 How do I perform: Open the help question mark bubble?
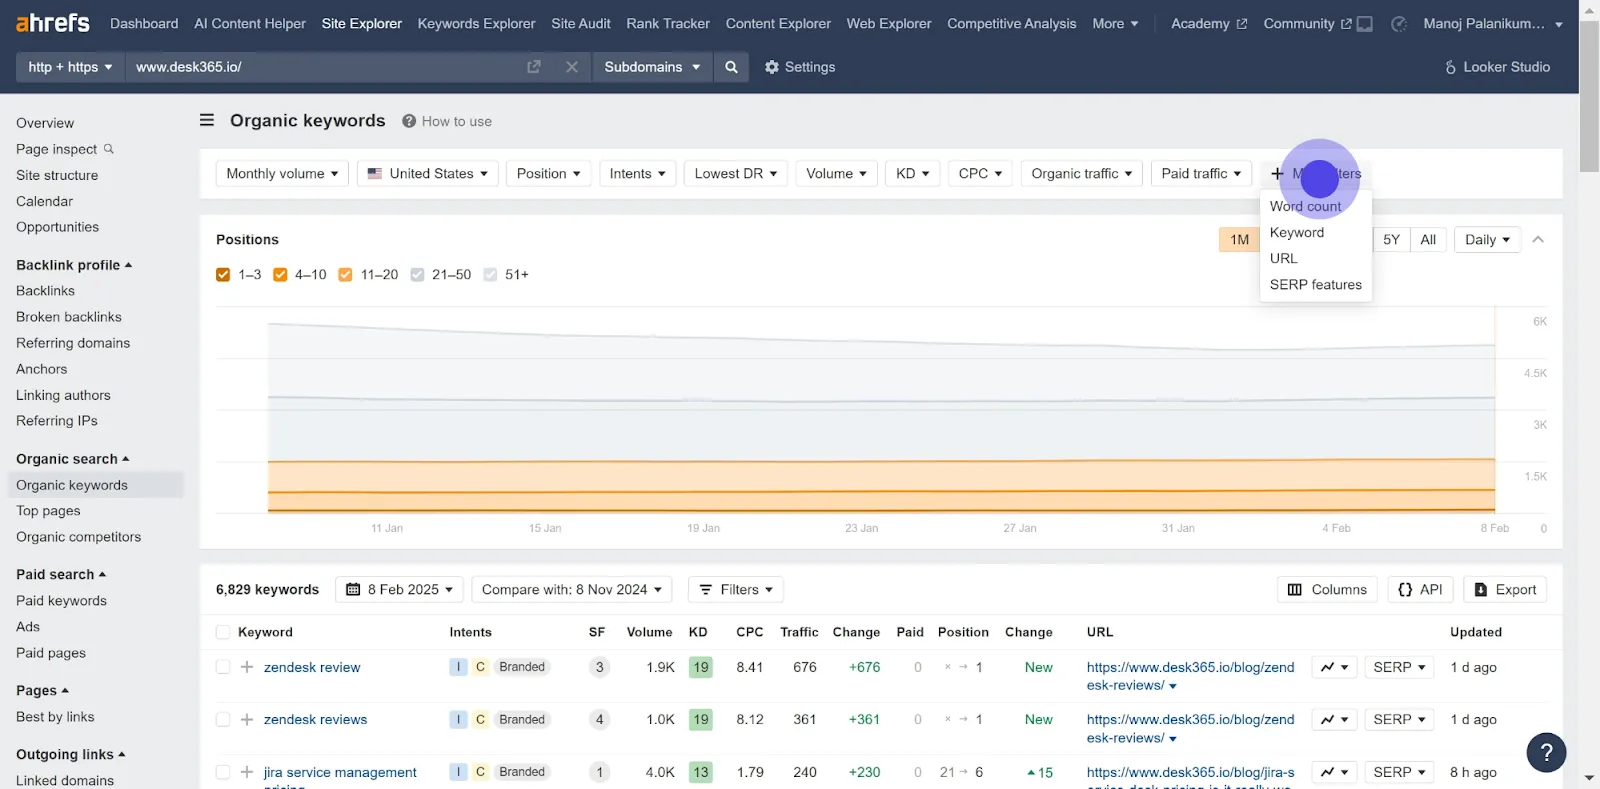pyautogui.click(x=1546, y=753)
